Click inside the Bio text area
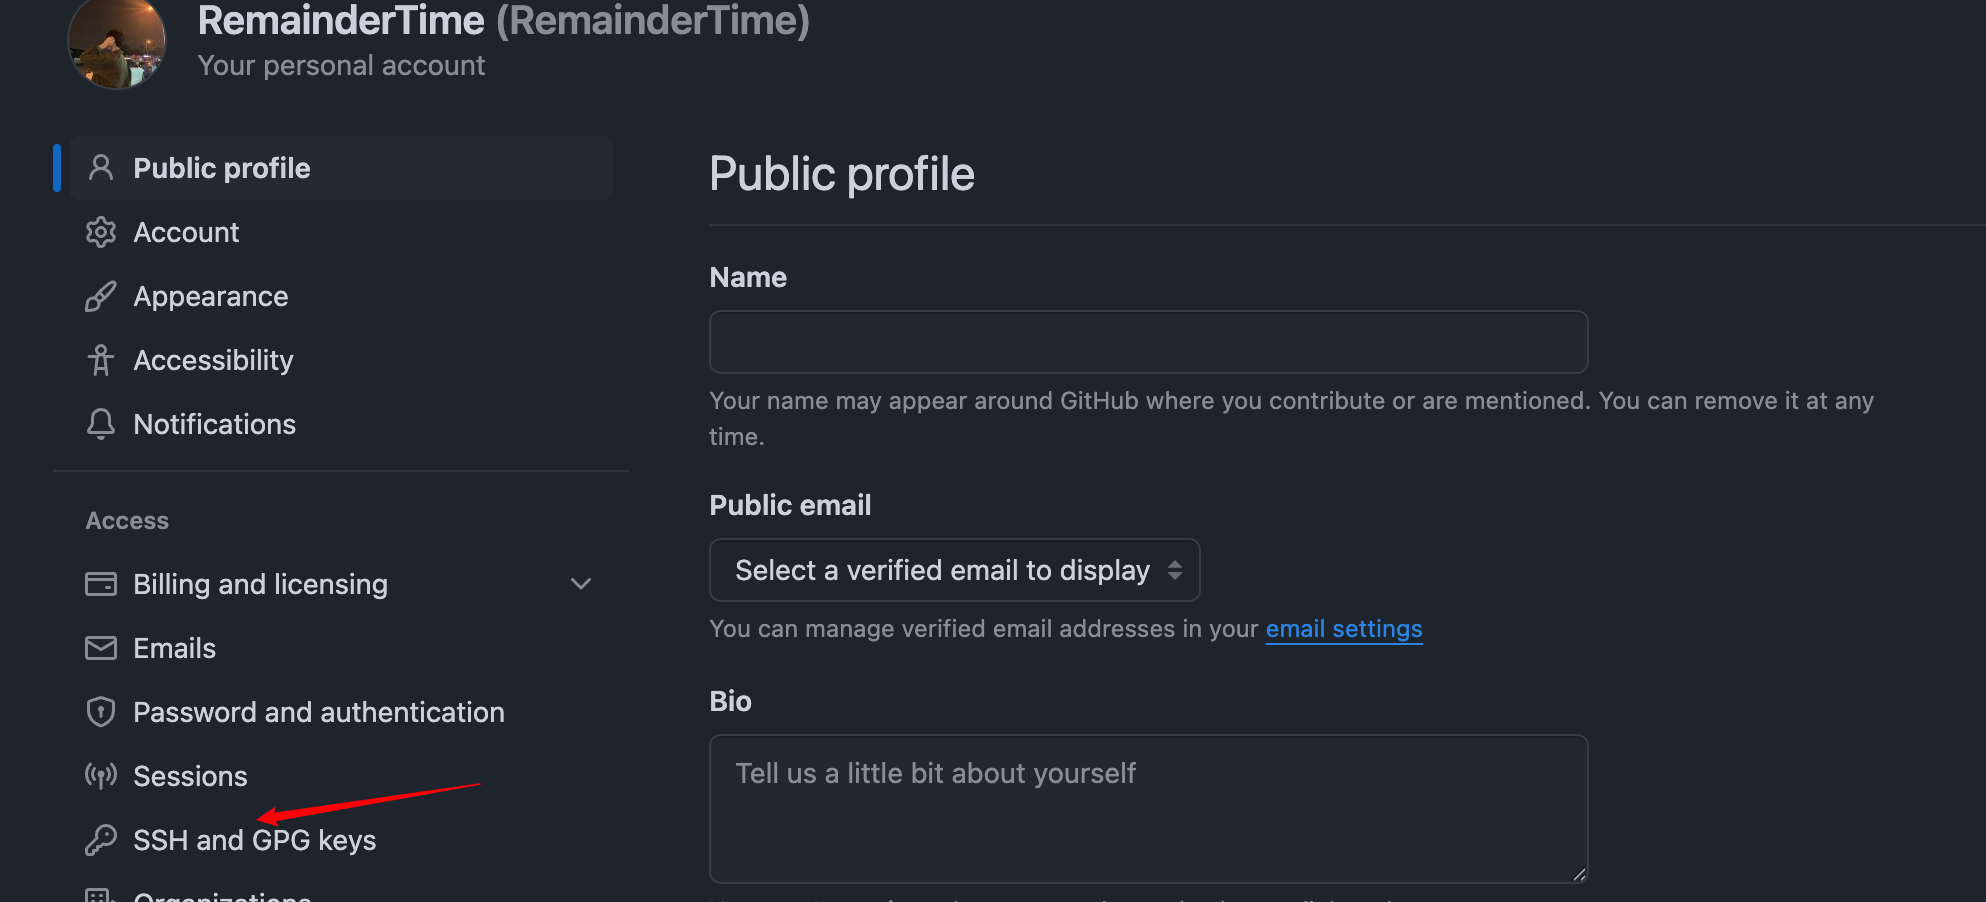Viewport: 1986px width, 902px height. click(x=1148, y=808)
